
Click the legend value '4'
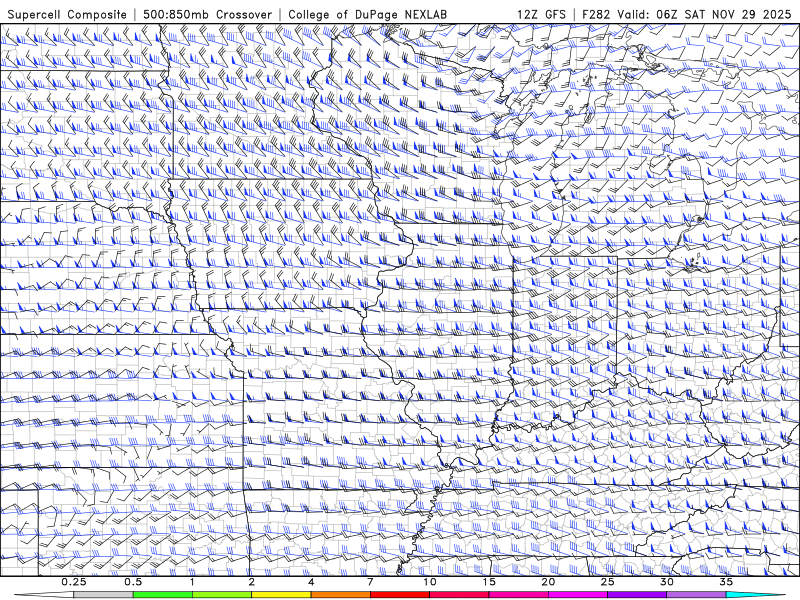(x=311, y=582)
